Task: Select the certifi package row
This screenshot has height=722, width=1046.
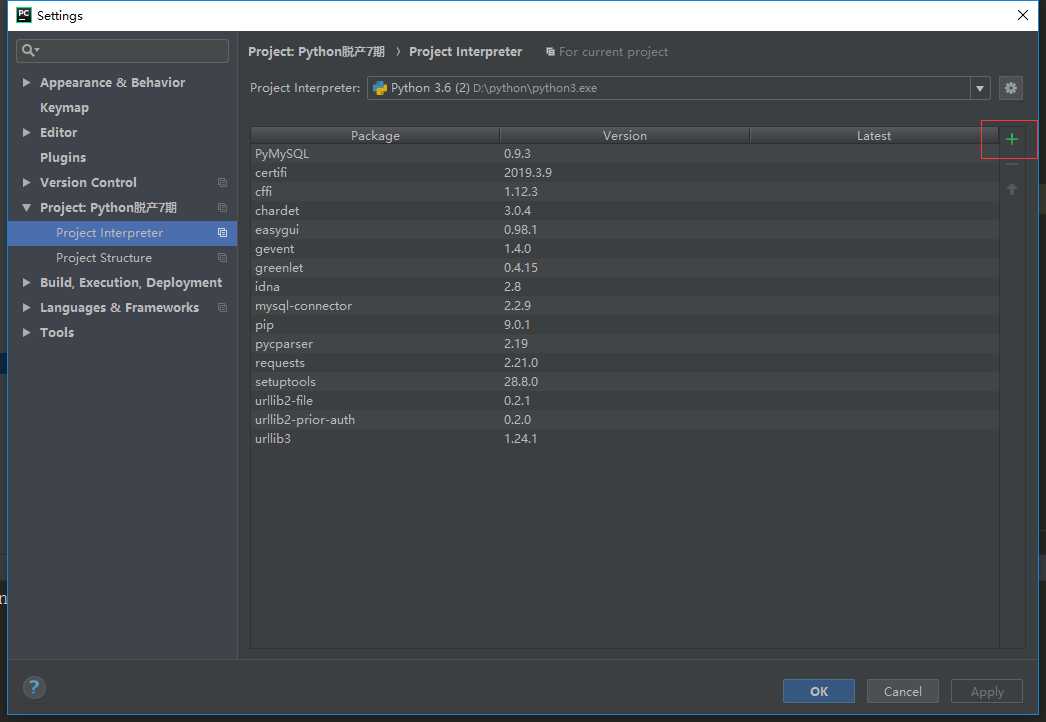Action: (624, 172)
